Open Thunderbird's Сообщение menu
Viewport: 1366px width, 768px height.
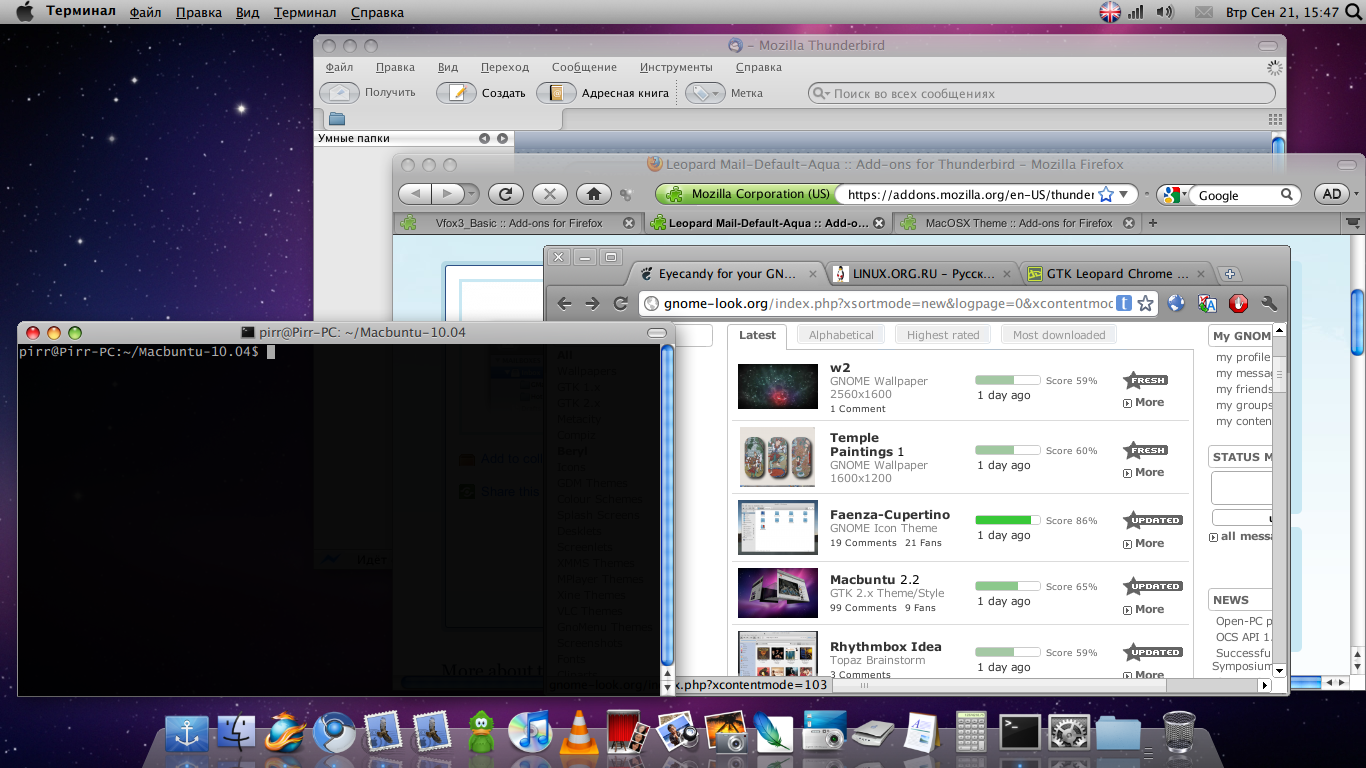[584, 67]
